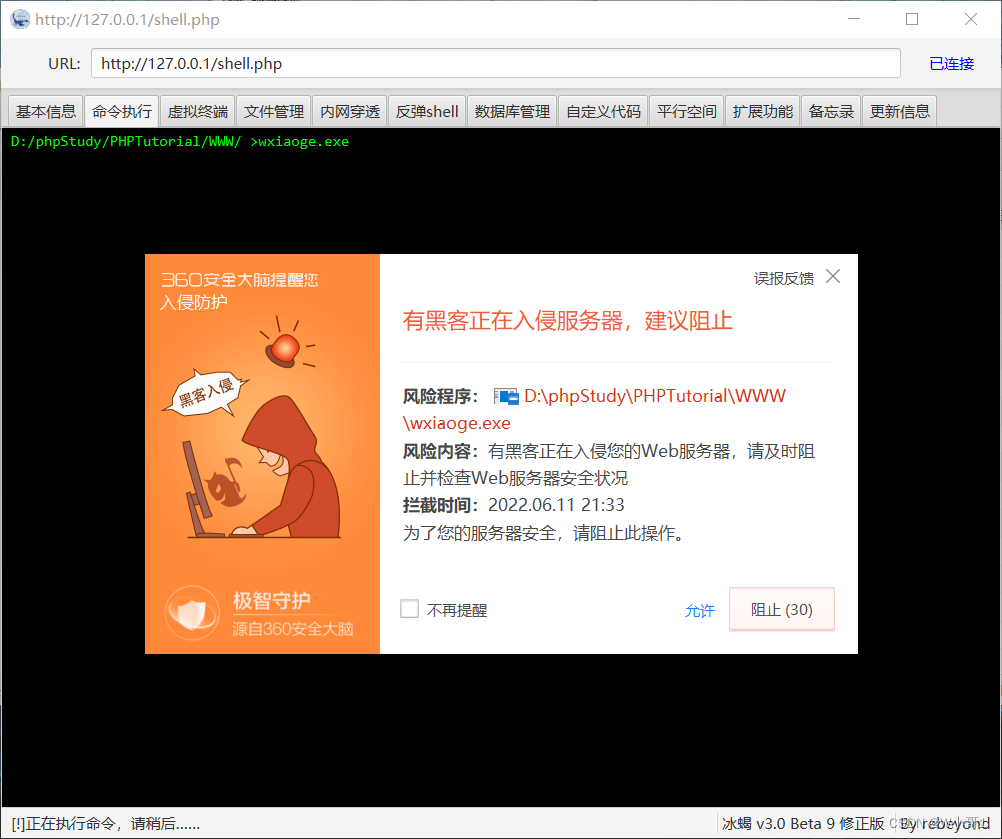Click the 阻止 (30) button
The image size is (1002, 839).
point(781,608)
